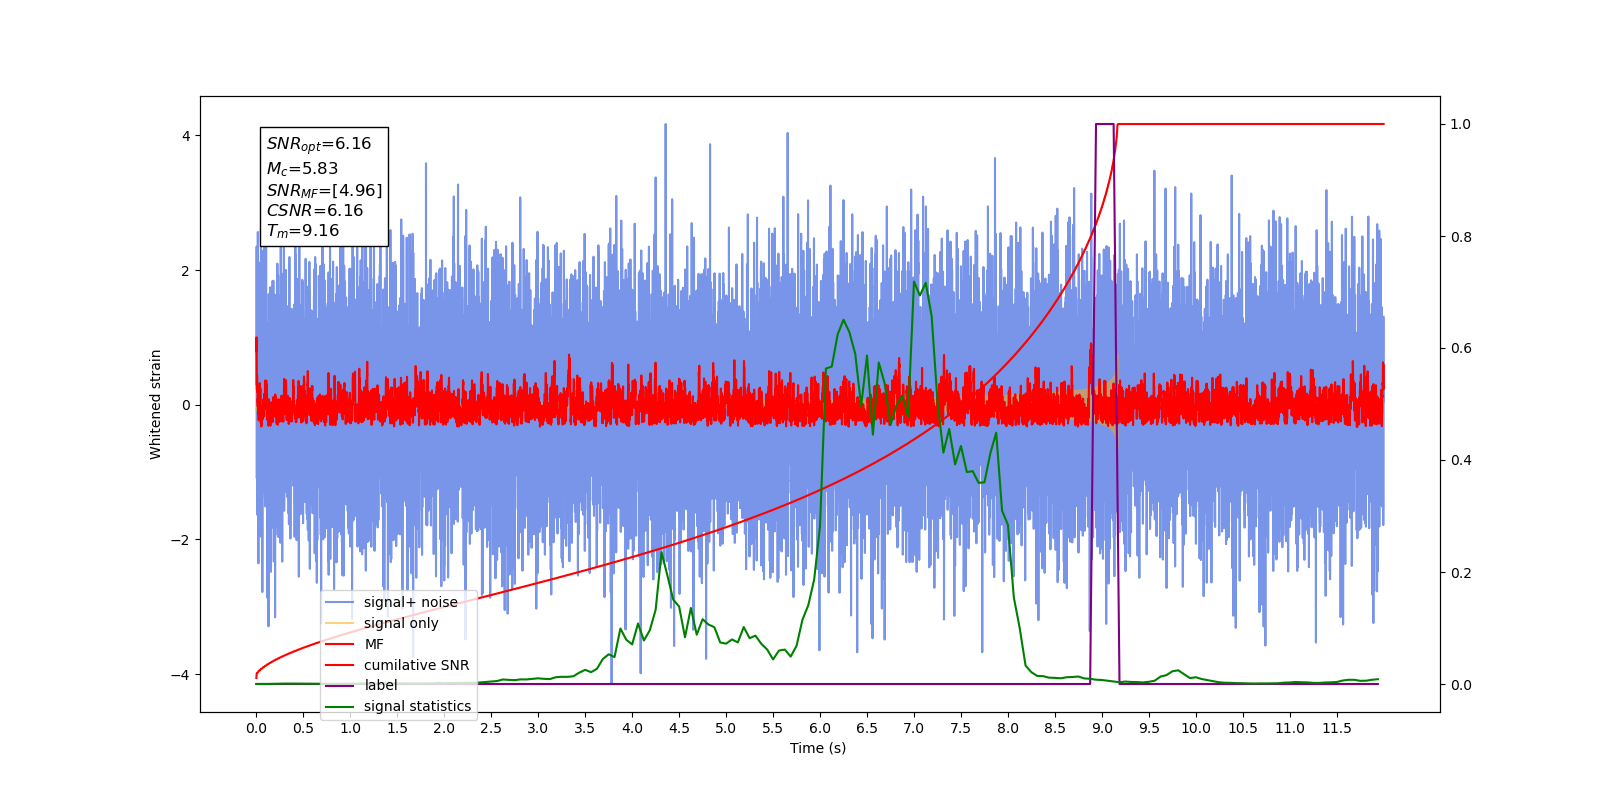Click the blue line swatch in legend
This screenshot has height=800, width=1600.
(x=340, y=602)
